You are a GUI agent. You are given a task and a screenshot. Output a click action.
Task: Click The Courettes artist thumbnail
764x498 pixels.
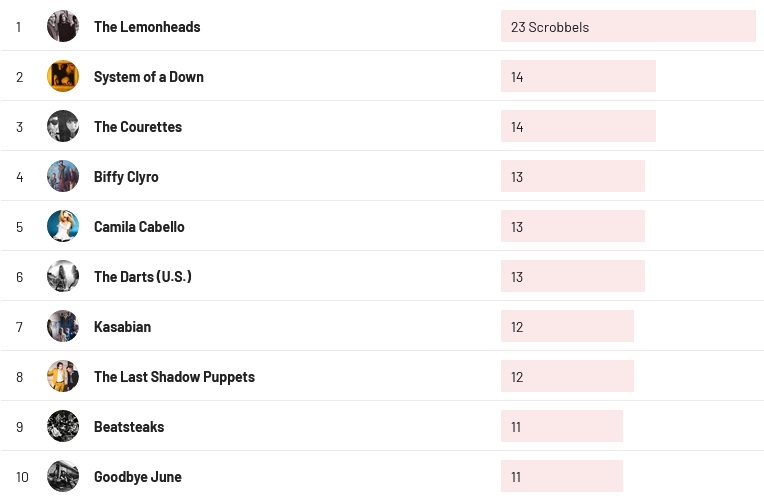[x=63, y=126]
